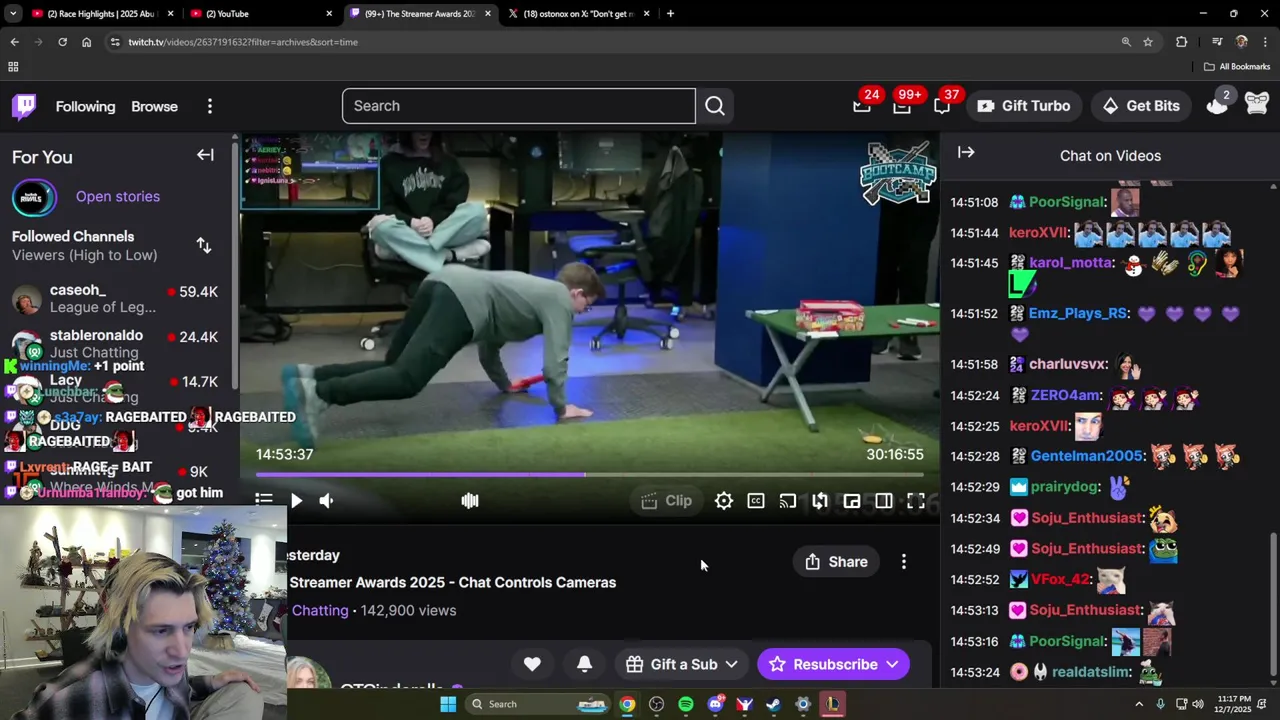The image size is (1280, 720).
Task: Cast the video to a device
Action: click(x=788, y=501)
